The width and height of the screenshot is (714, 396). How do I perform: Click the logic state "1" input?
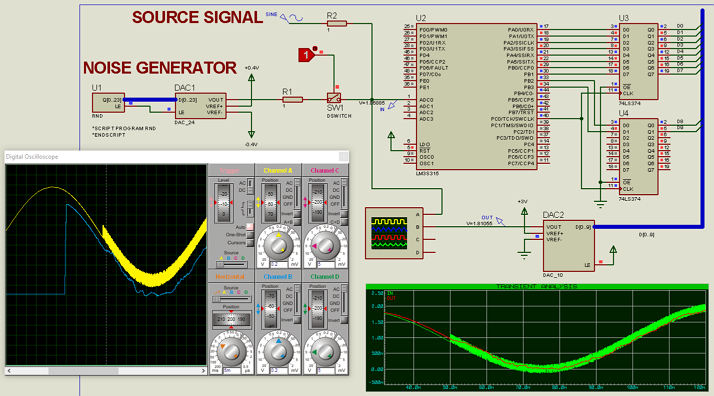coord(307,55)
